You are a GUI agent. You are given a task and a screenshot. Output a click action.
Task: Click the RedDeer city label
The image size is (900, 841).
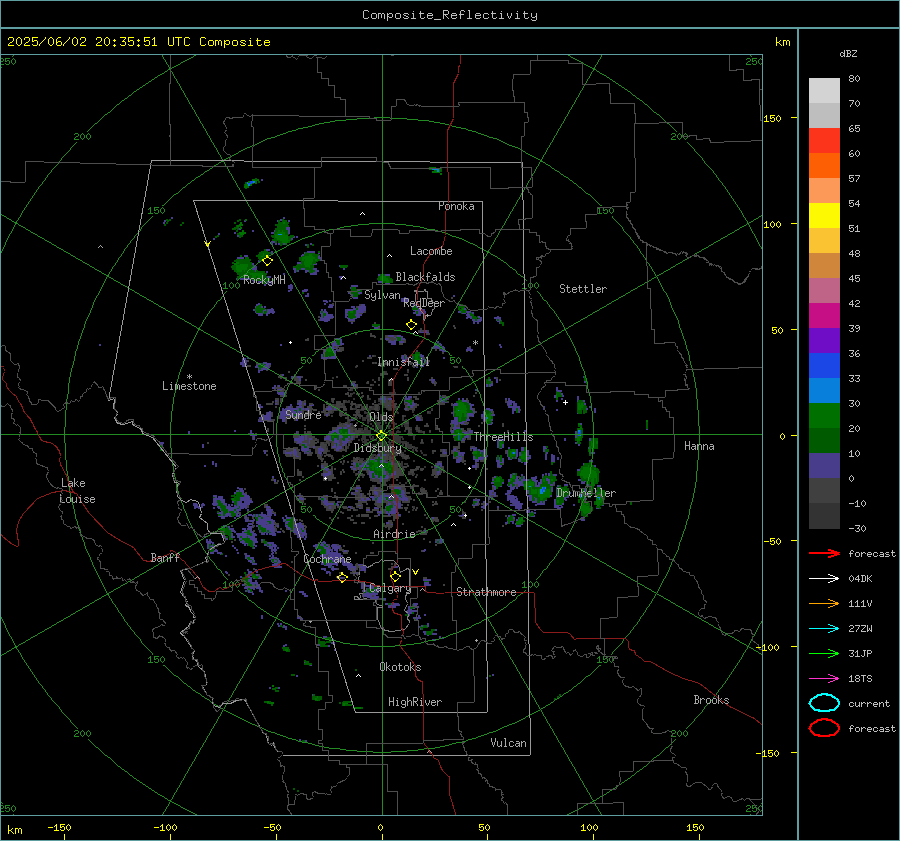point(424,303)
